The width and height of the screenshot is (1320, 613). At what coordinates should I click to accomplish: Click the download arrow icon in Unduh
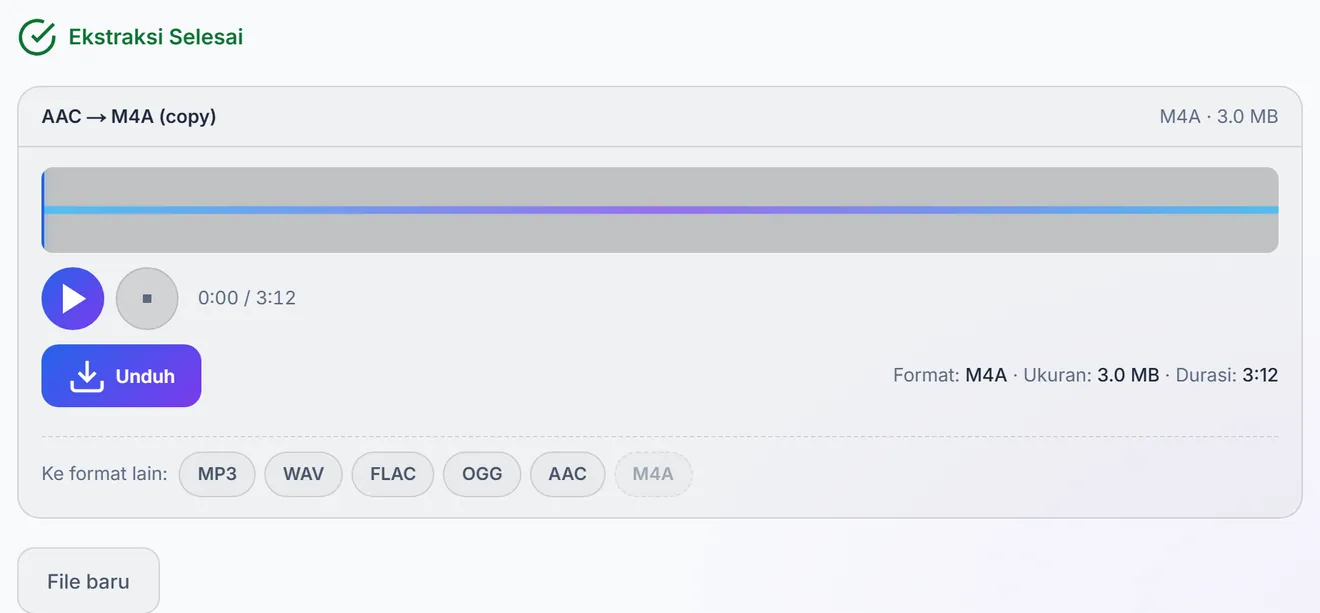coord(87,376)
